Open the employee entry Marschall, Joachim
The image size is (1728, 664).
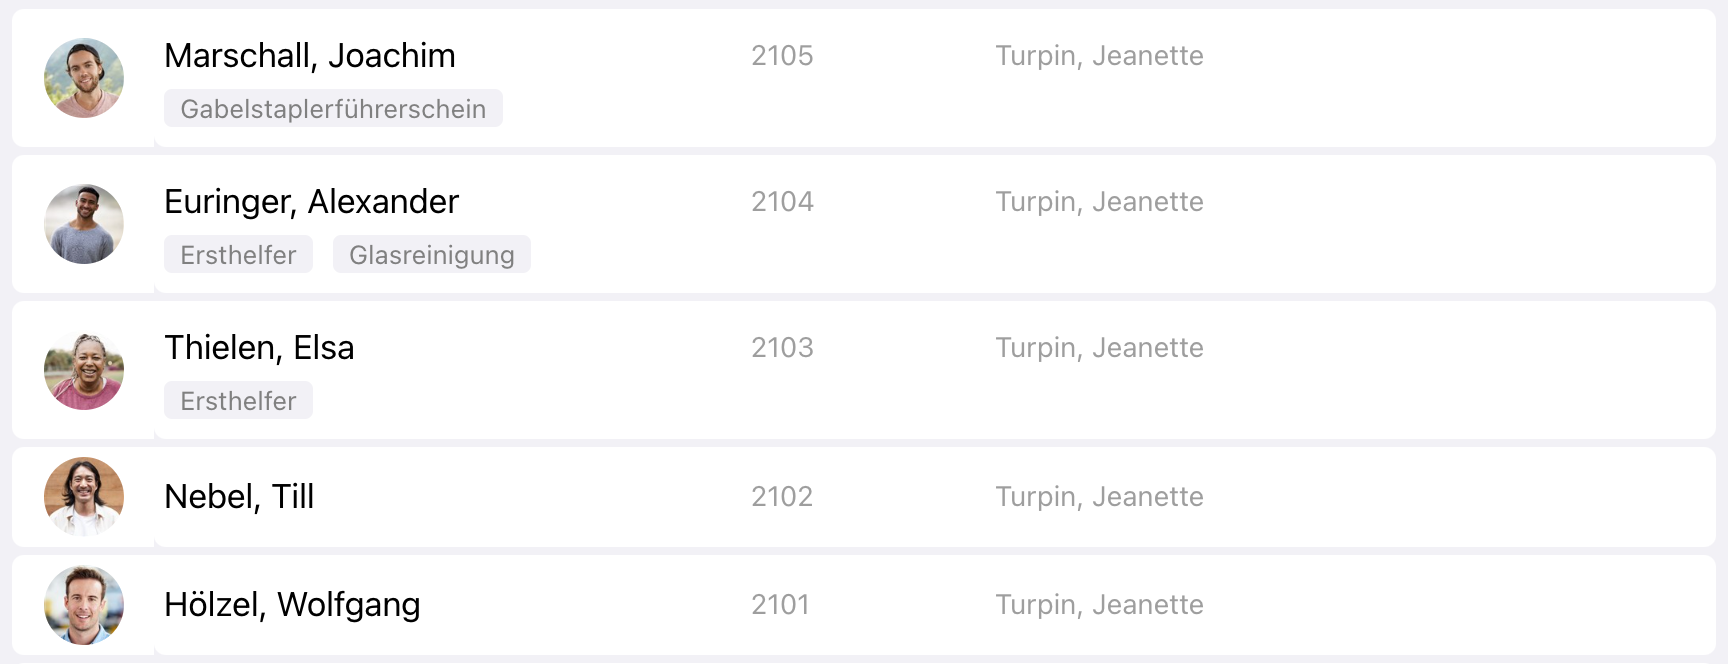(309, 56)
